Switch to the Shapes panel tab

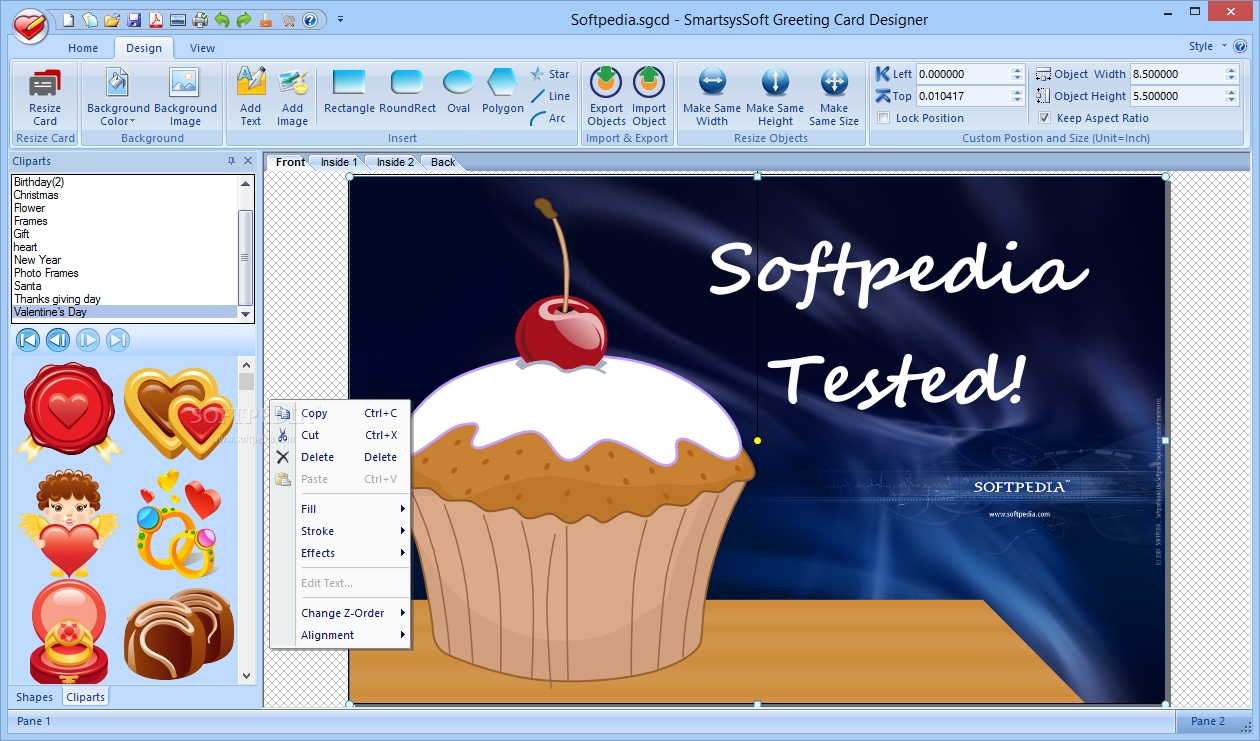click(35, 697)
